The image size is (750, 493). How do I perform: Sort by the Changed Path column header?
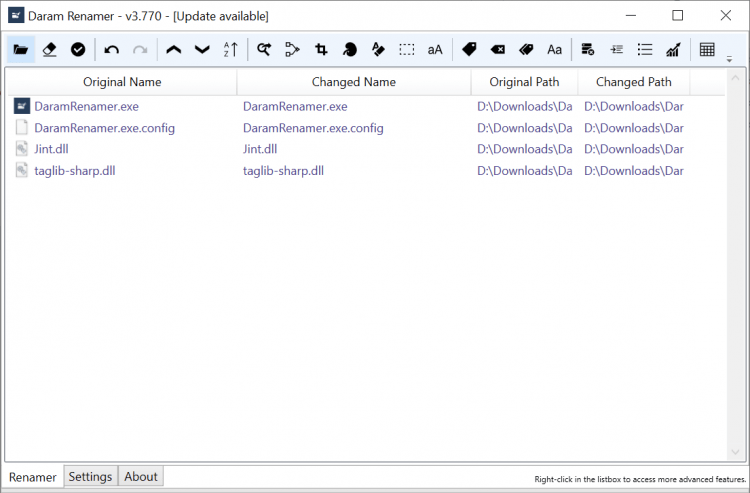(x=634, y=82)
